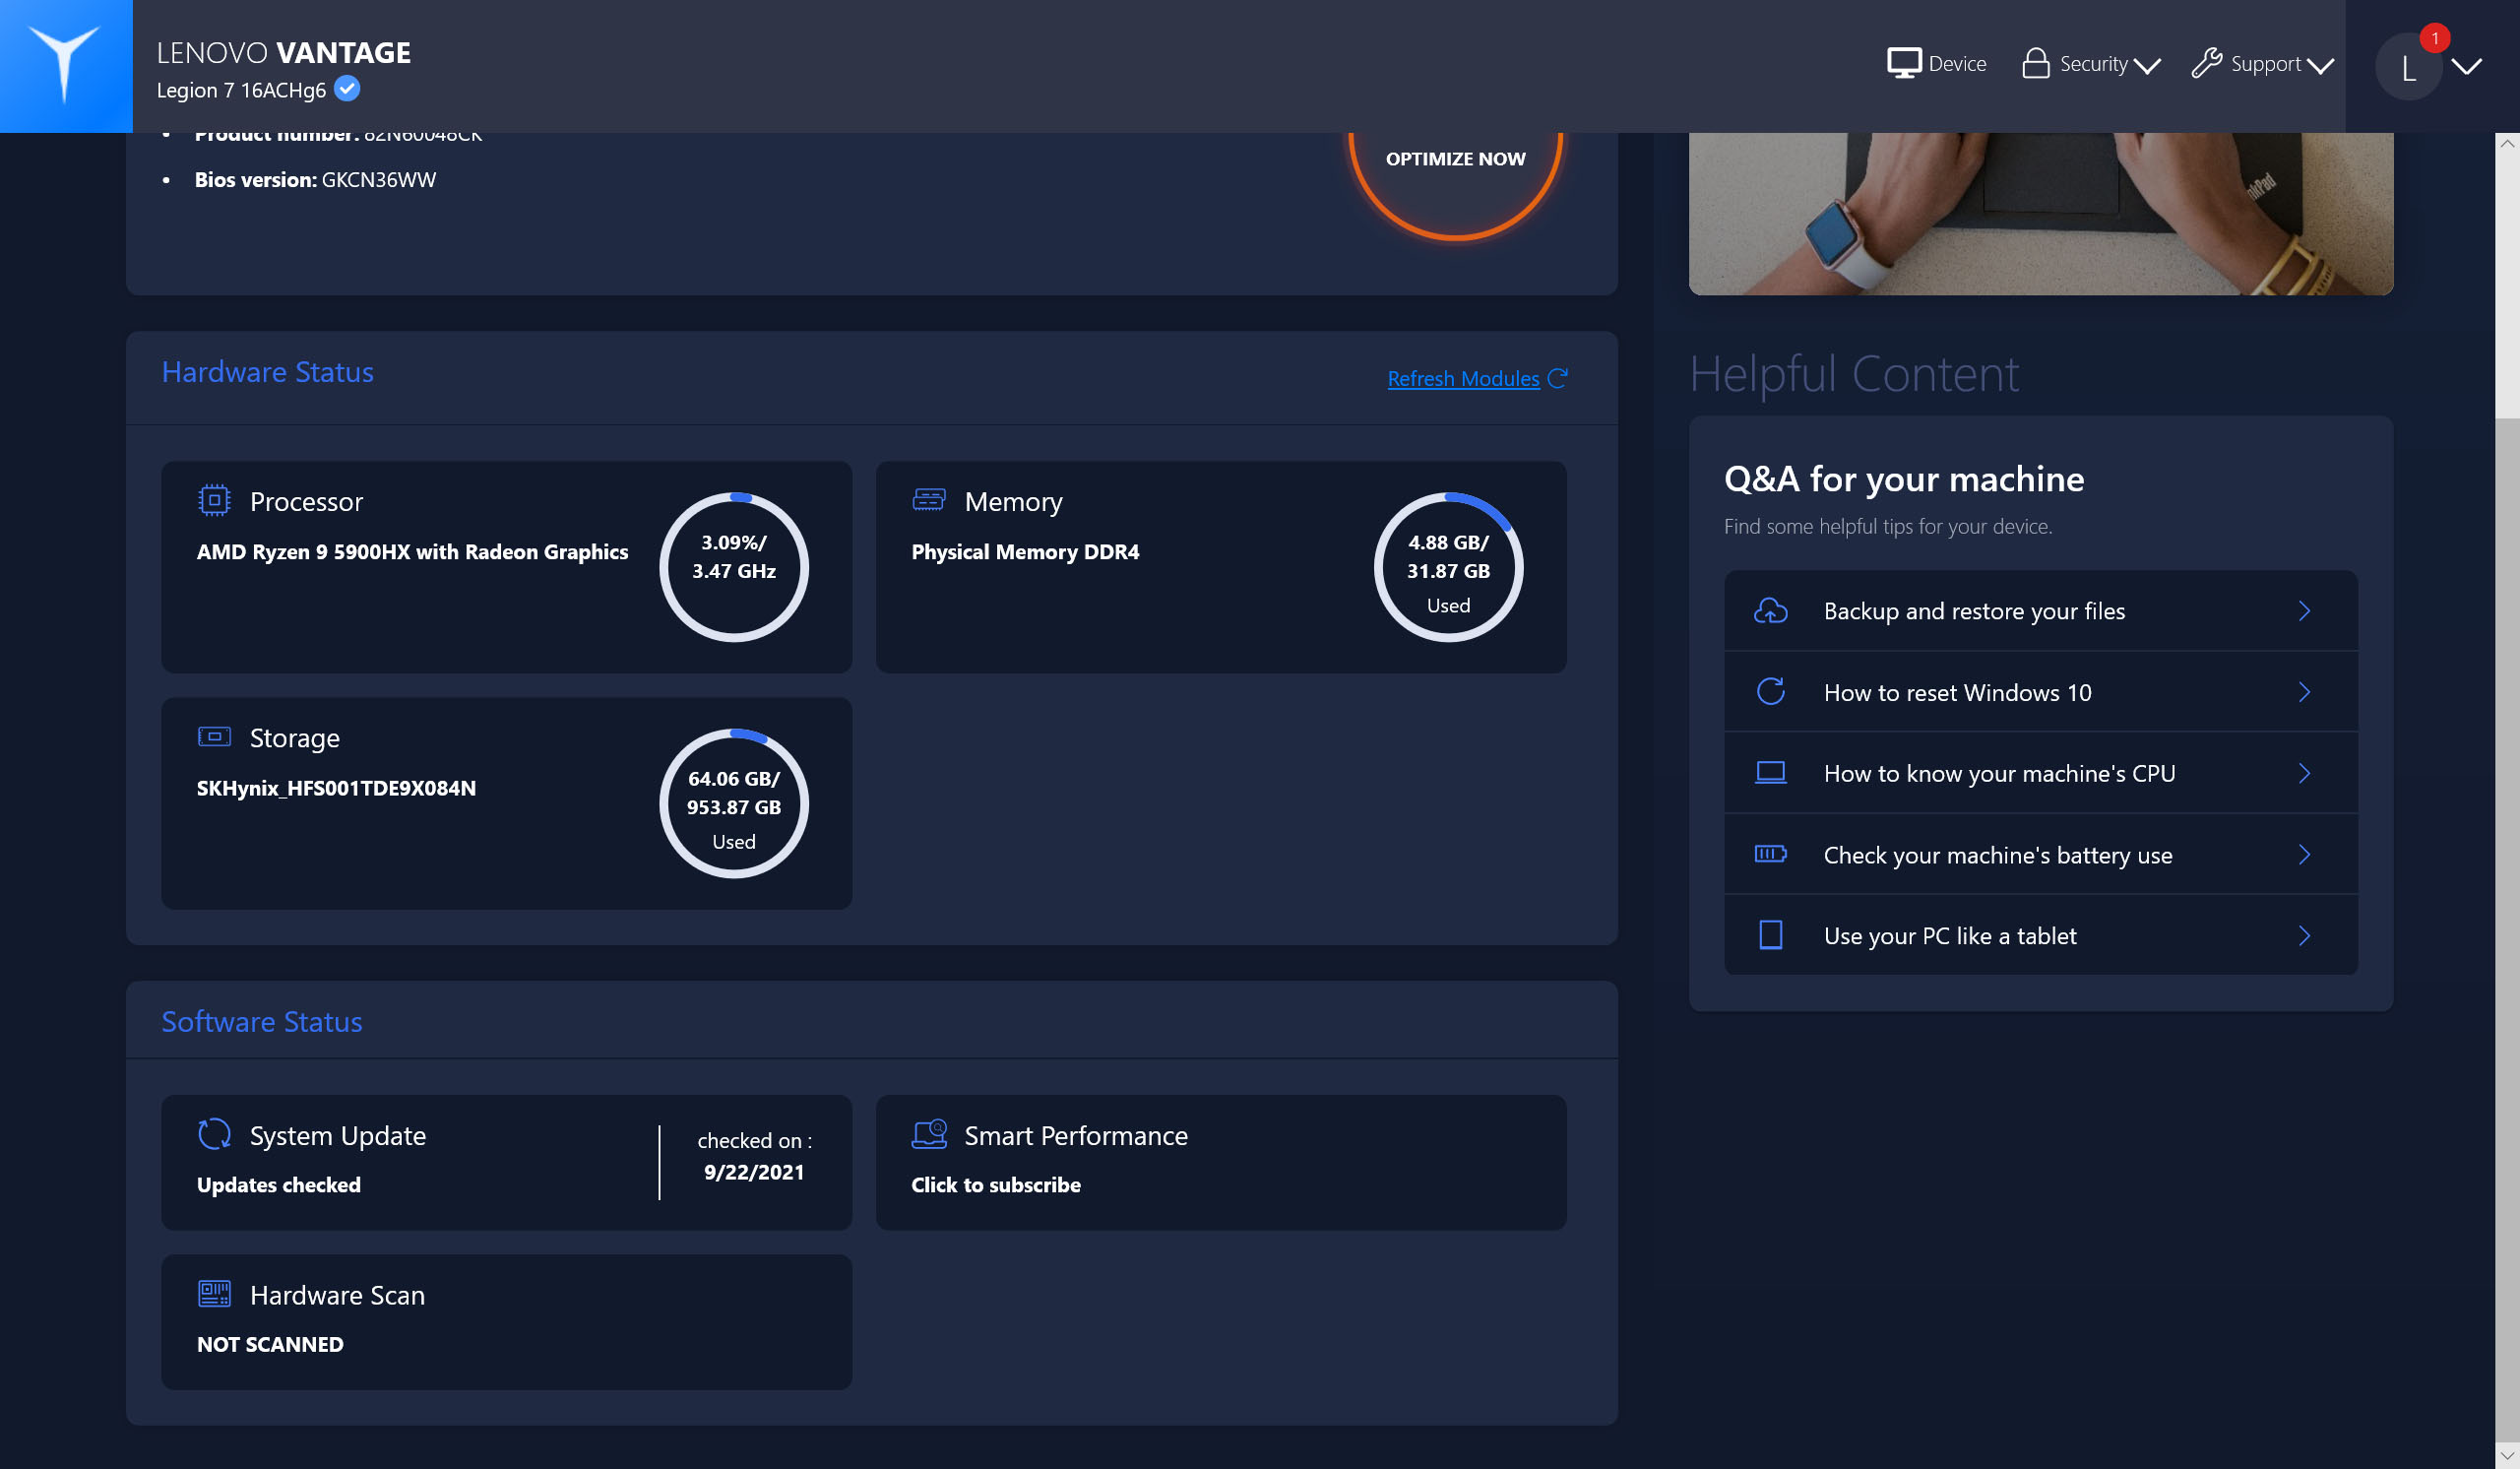Click the System Update circular arrows icon

(214, 1134)
